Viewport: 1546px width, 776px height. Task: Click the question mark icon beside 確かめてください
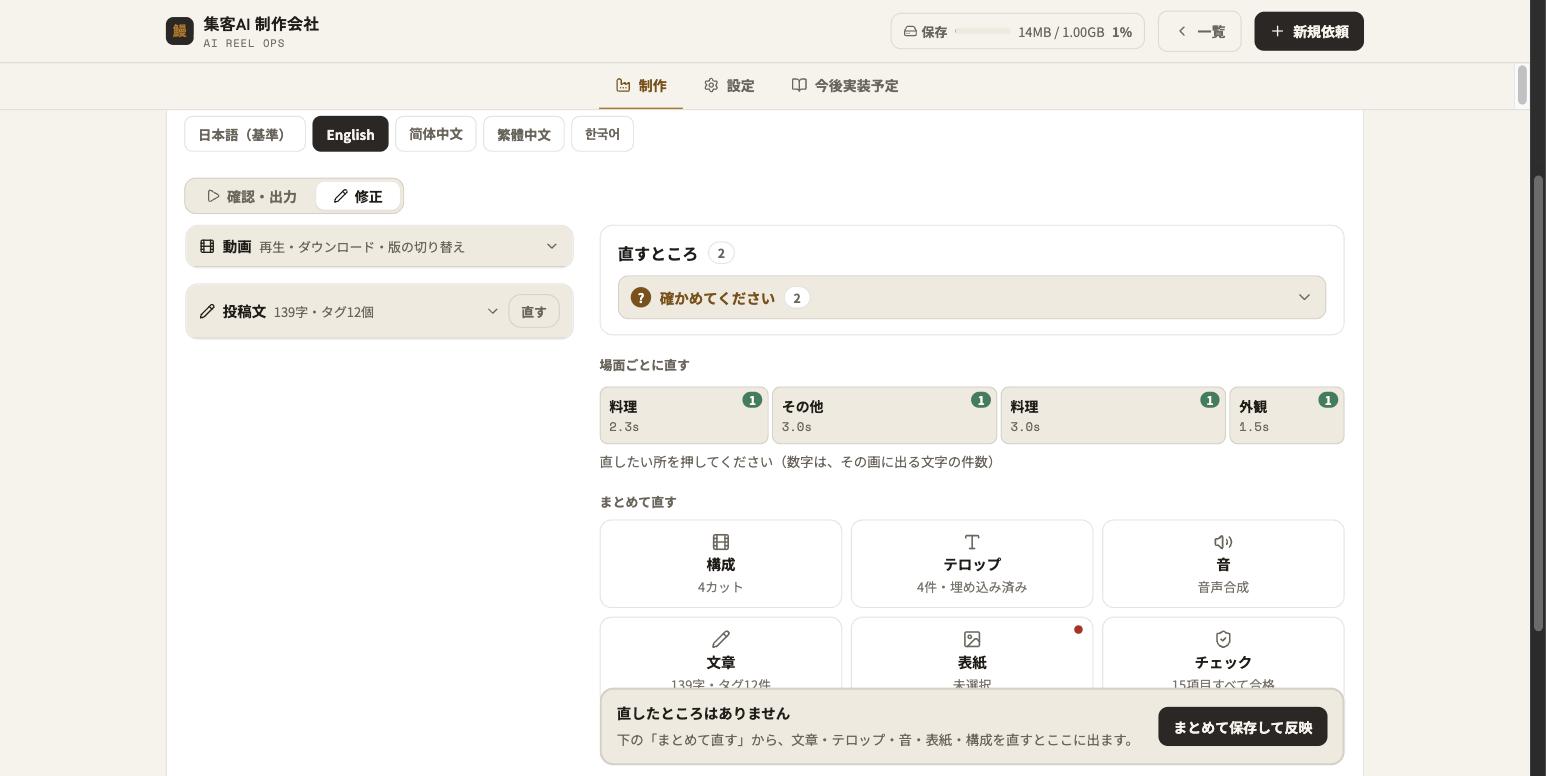641,298
